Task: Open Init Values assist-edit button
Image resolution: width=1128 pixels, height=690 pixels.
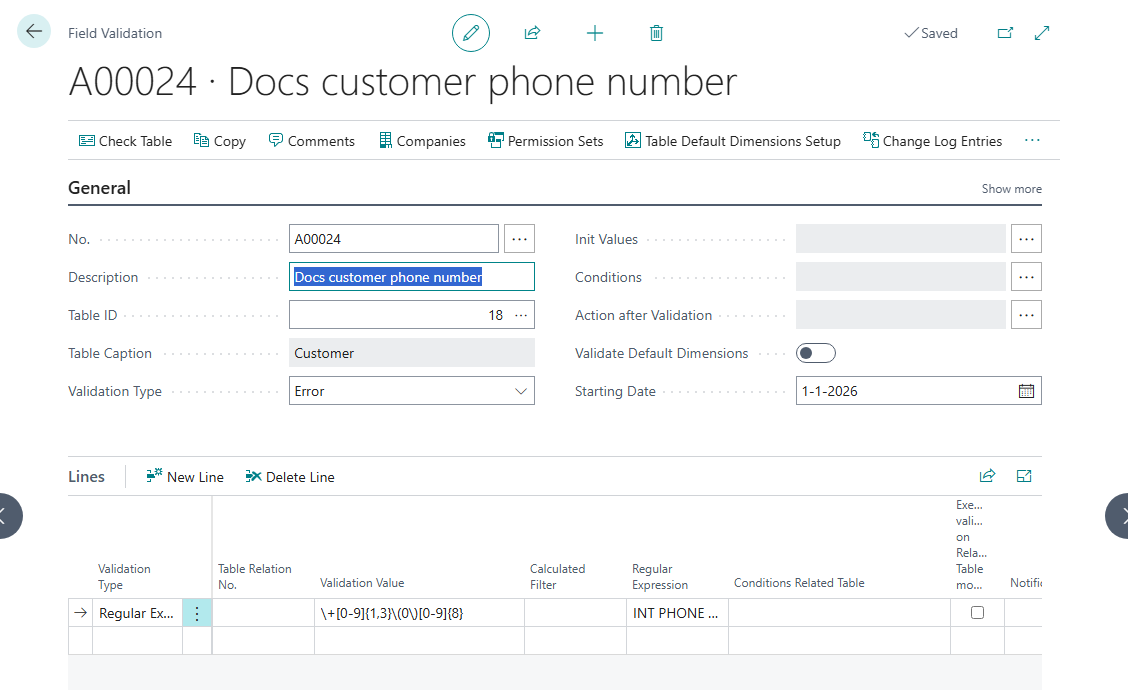Action: pos(1027,239)
